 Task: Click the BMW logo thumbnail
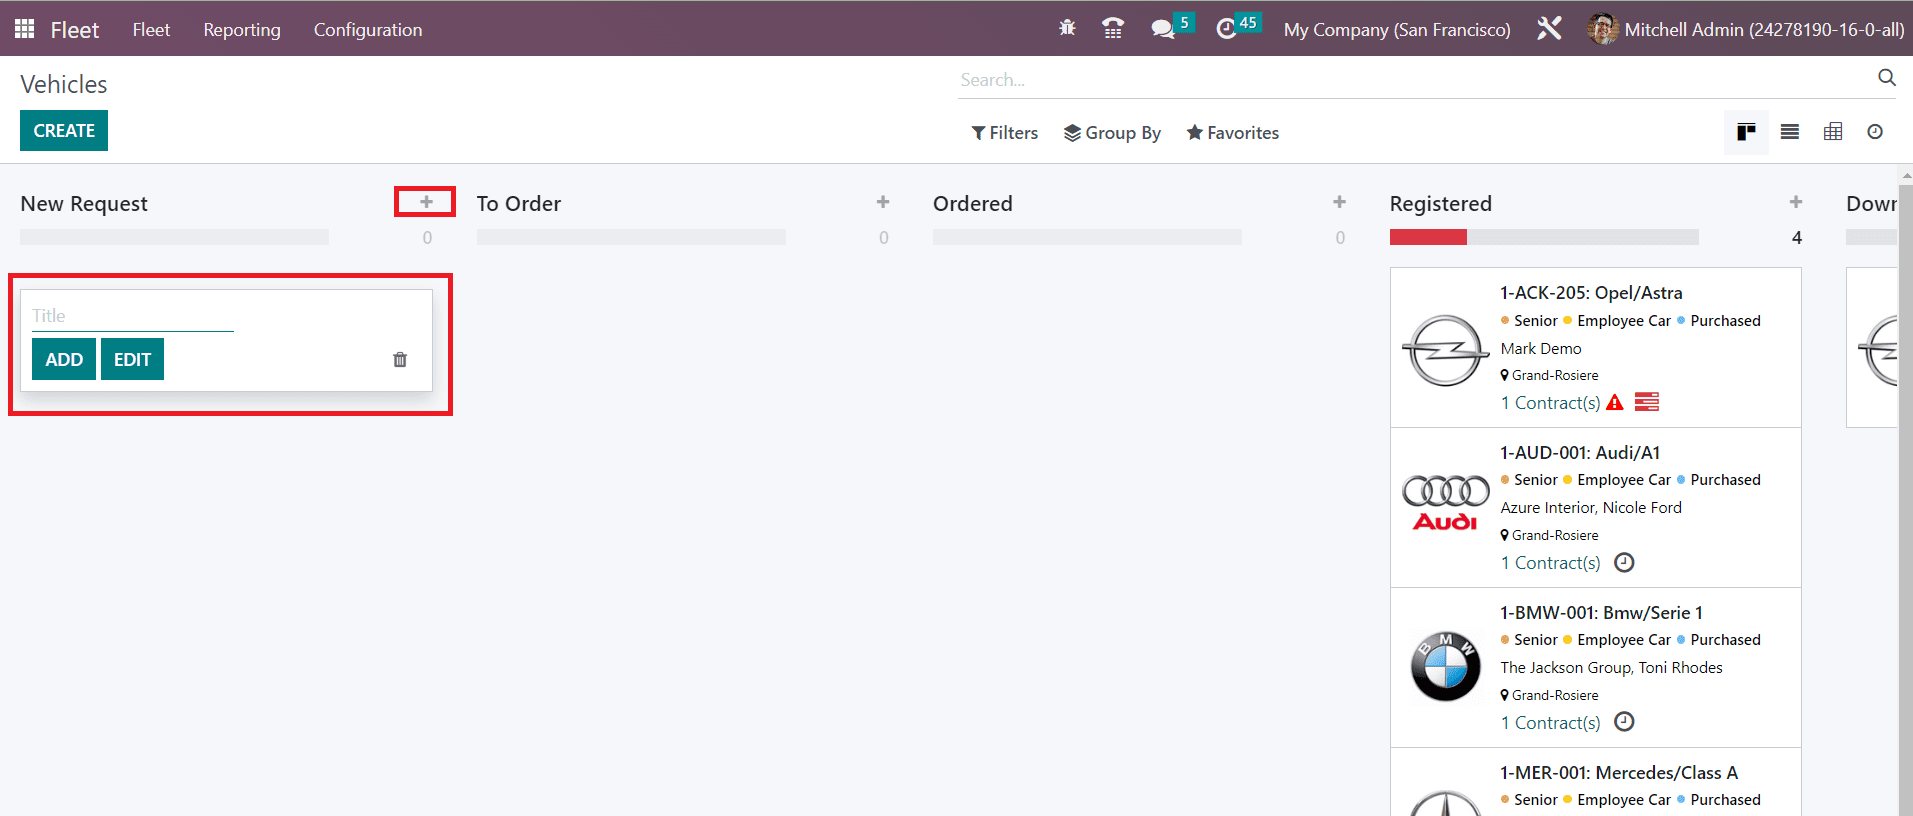click(1445, 667)
